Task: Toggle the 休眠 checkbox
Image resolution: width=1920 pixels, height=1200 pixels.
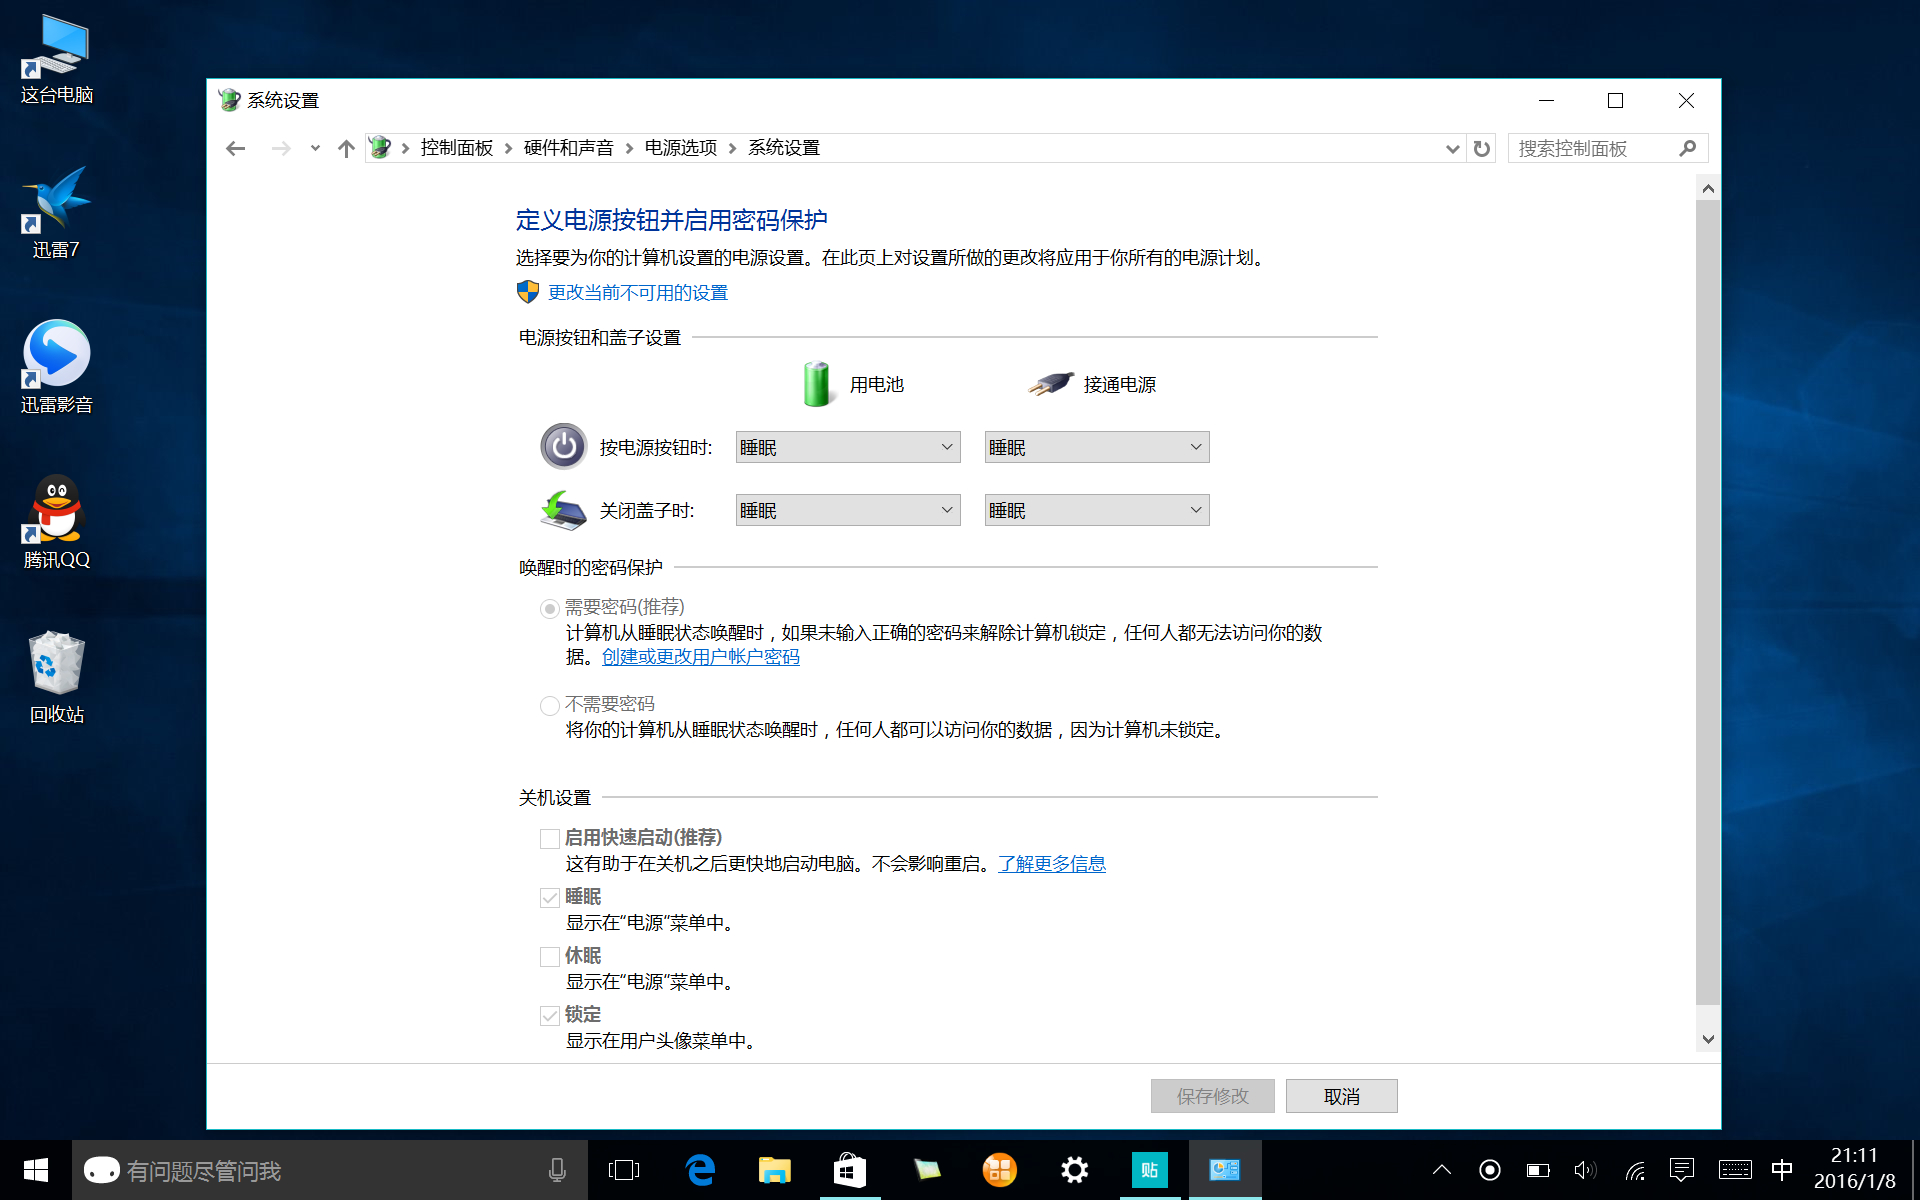Action: coord(550,956)
